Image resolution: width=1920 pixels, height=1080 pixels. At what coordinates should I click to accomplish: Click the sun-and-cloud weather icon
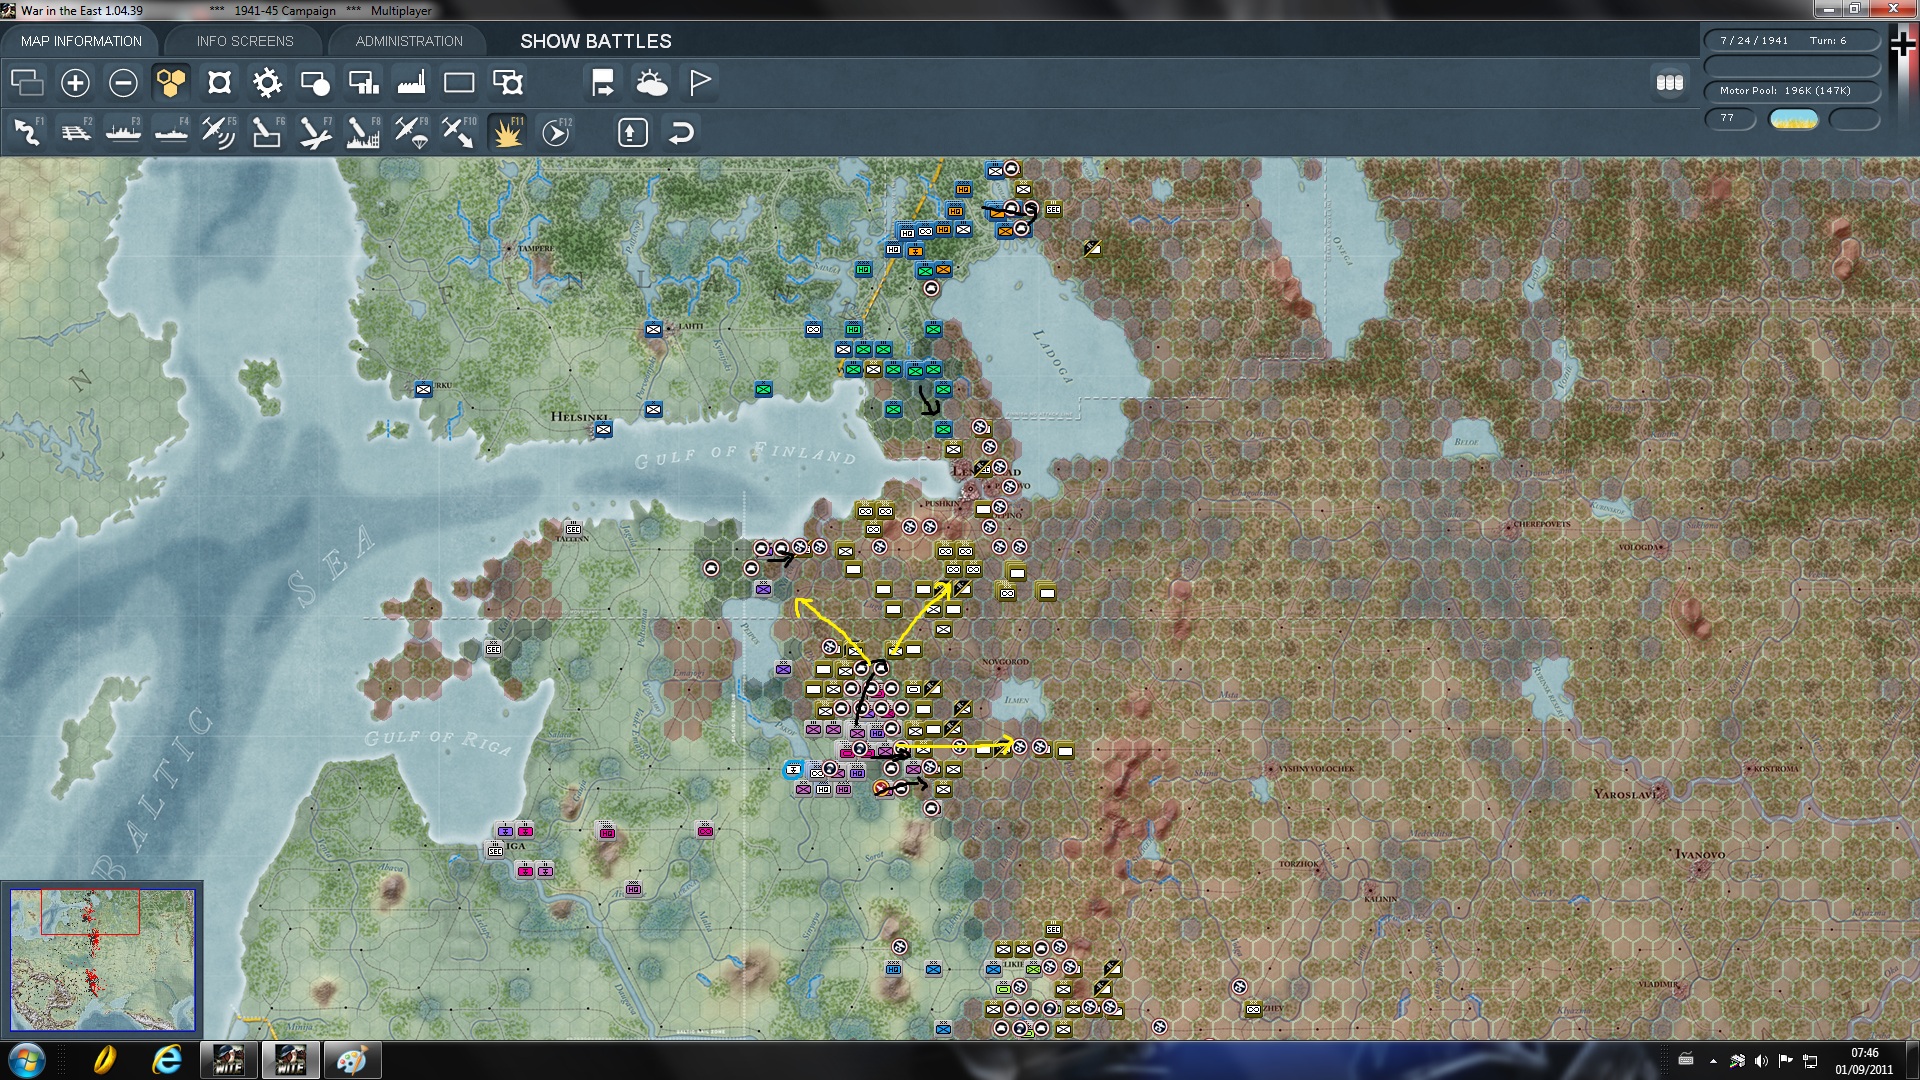(651, 83)
